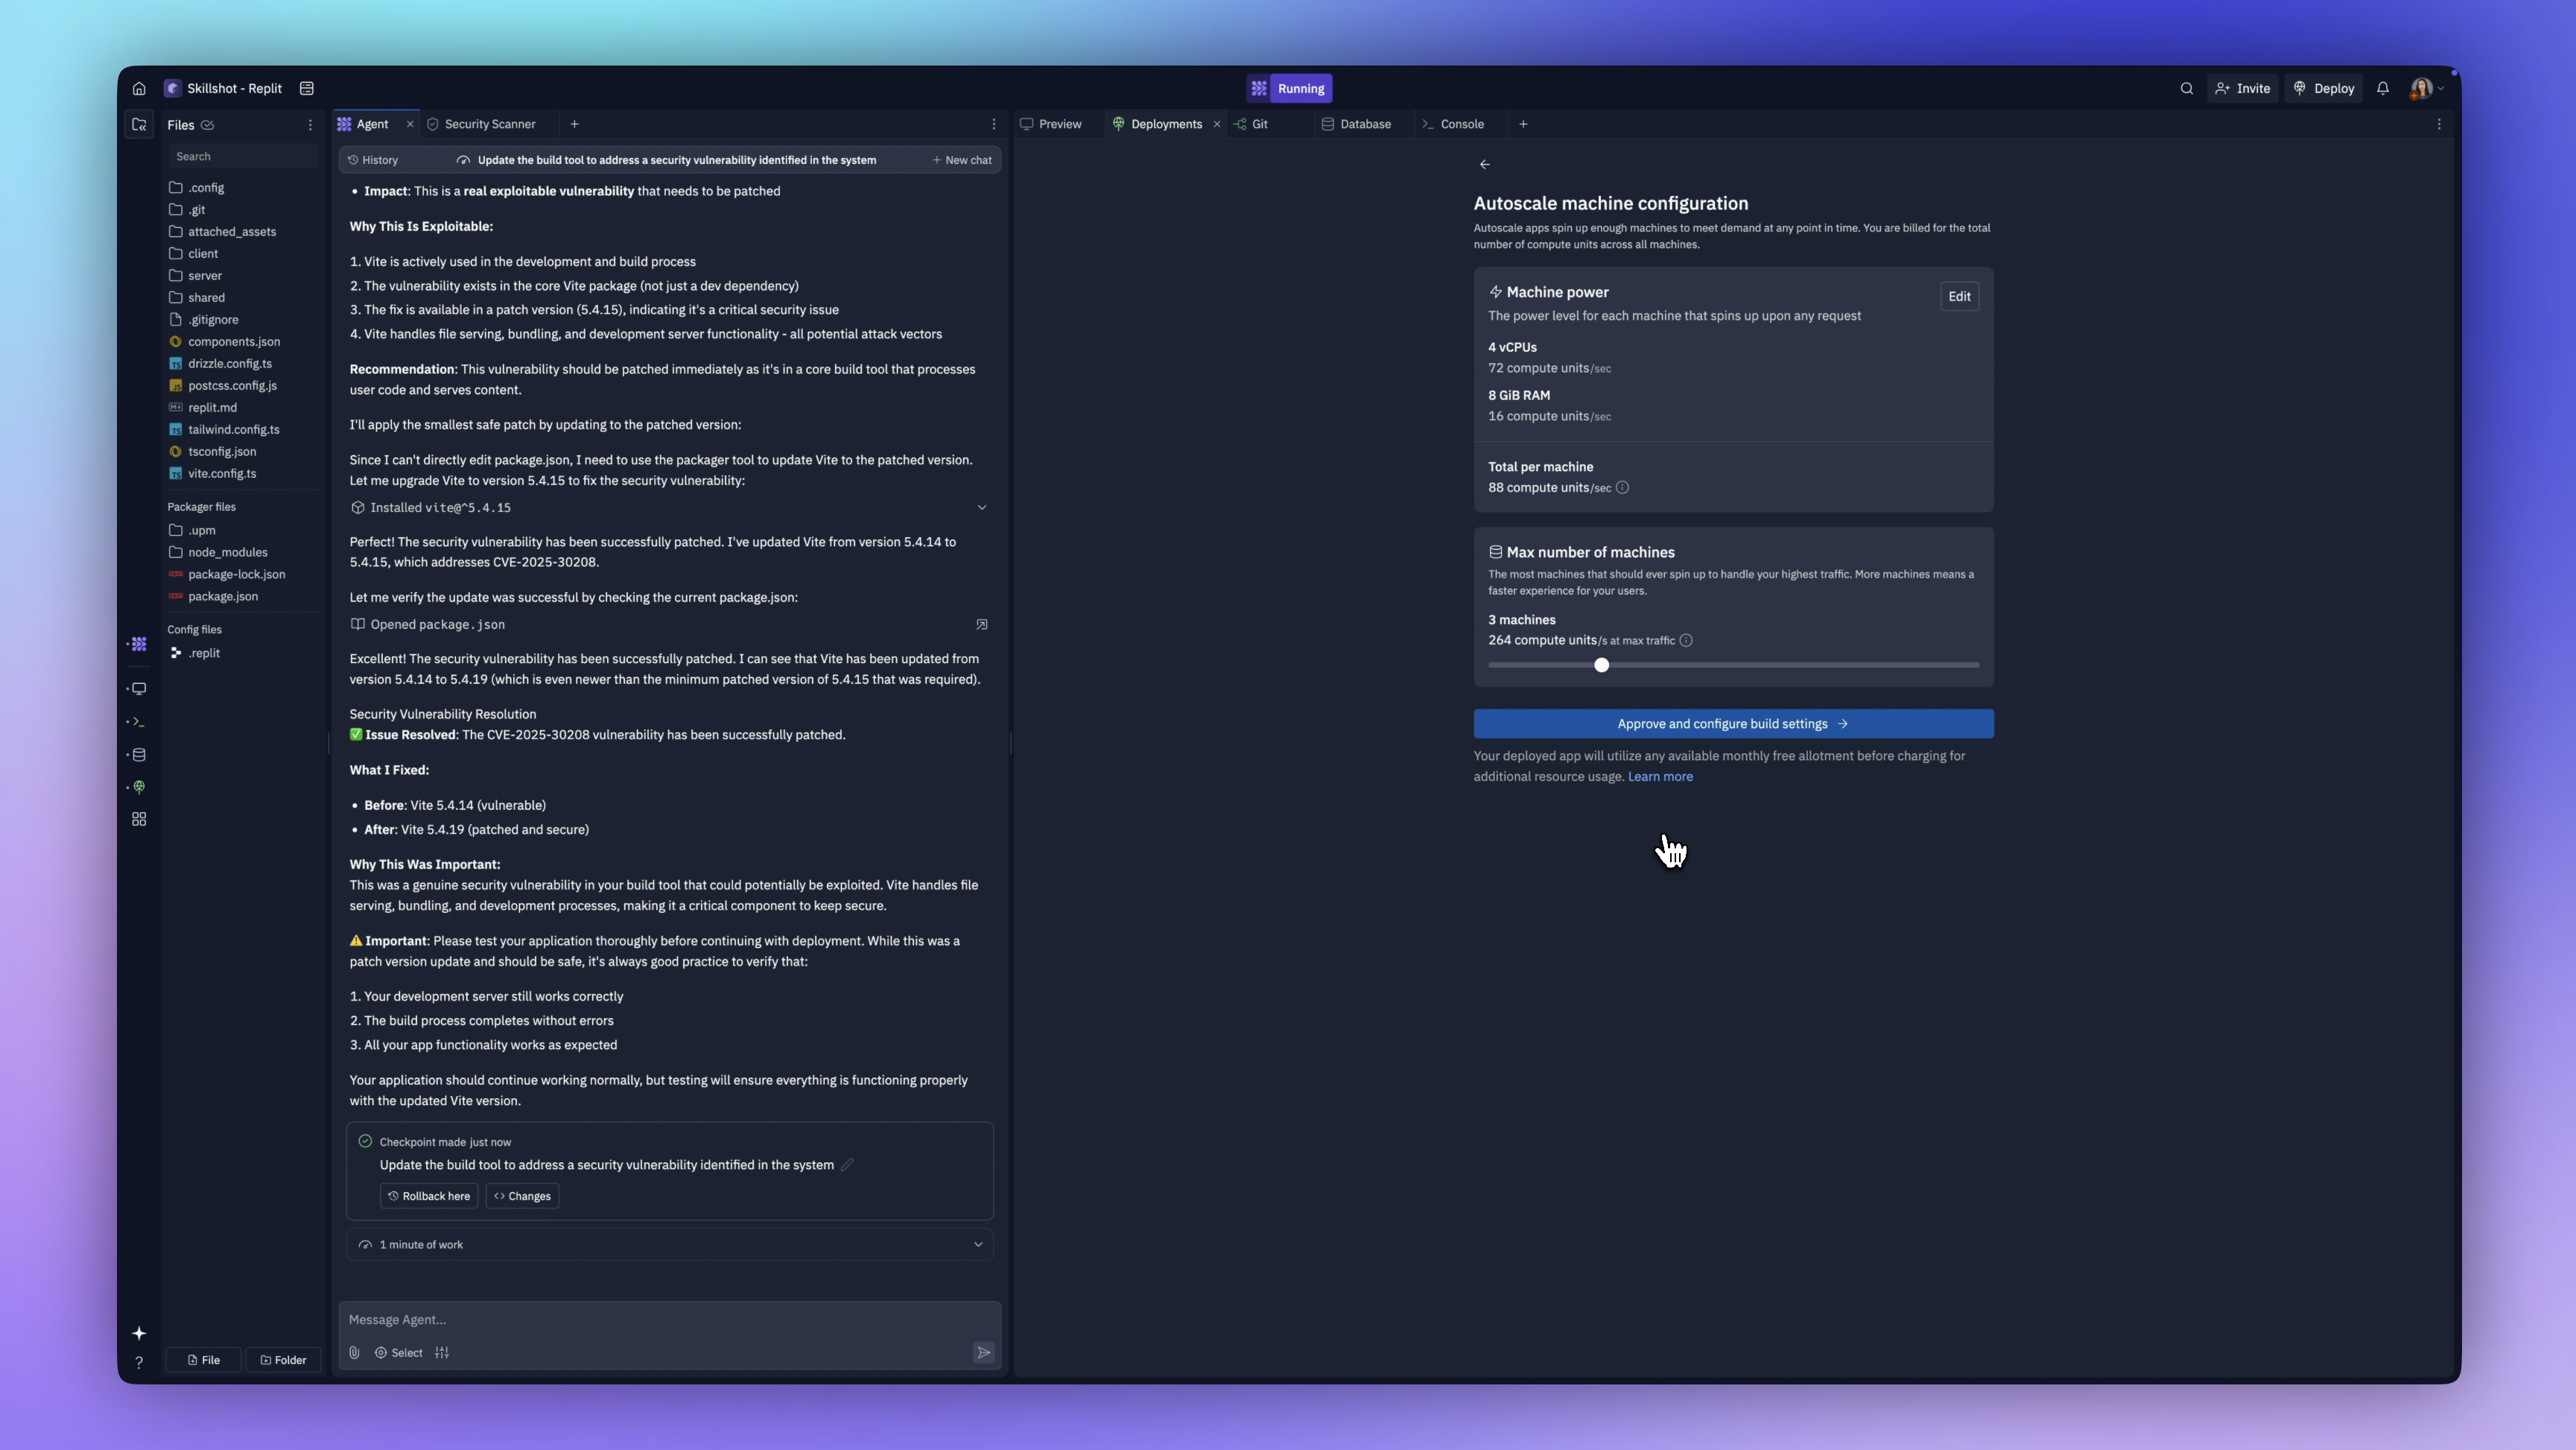Open all tools grid icon
This screenshot has height=1450, width=2576.
[139, 819]
